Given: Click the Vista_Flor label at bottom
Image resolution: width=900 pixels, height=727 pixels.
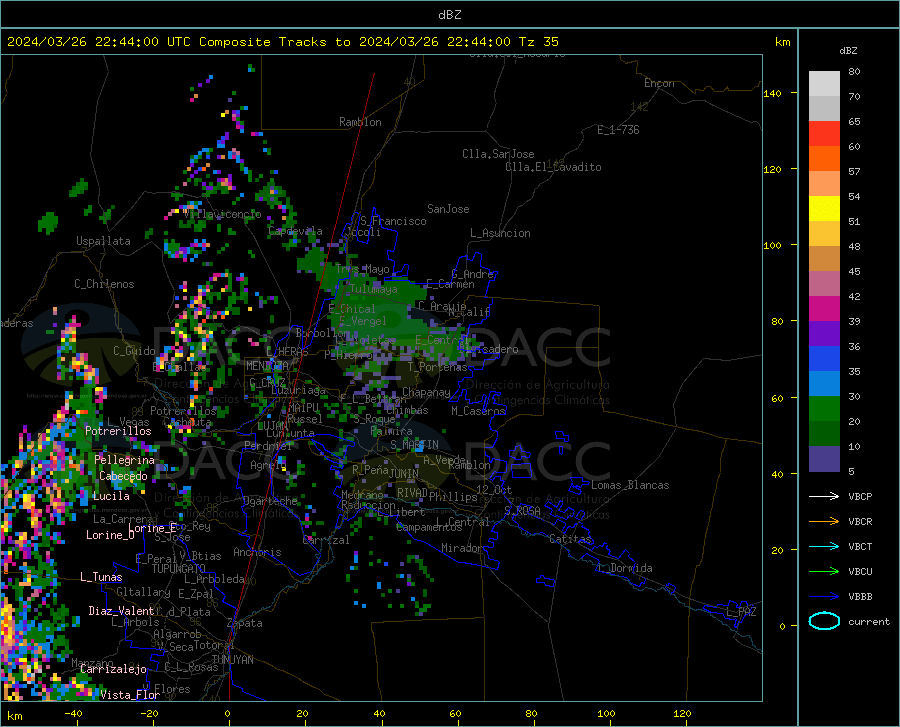Looking at the screenshot, I should point(130,695).
